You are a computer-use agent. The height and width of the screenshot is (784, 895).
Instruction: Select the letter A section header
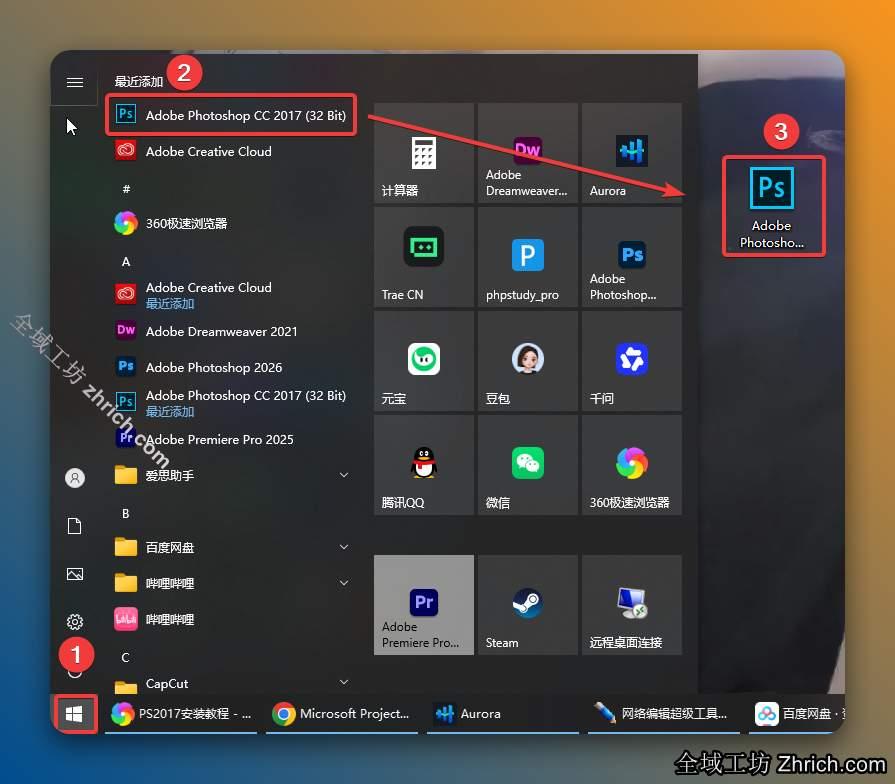click(126, 262)
